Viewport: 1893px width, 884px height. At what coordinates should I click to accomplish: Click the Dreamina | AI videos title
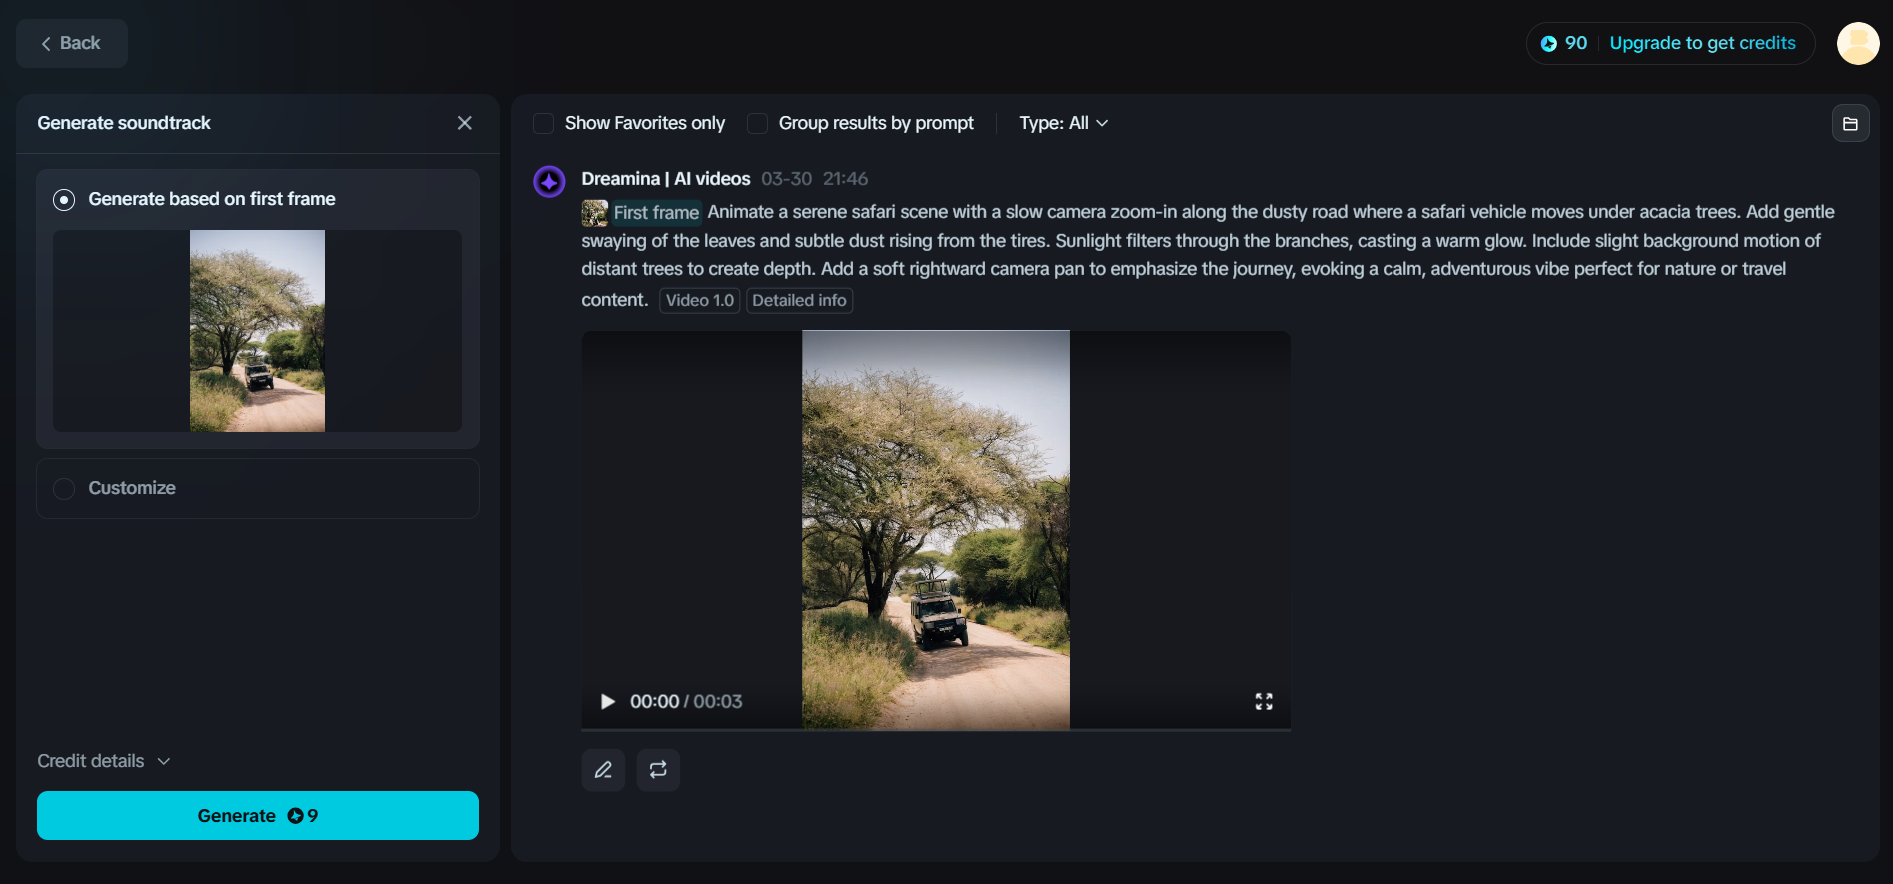click(x=666, y=179)
